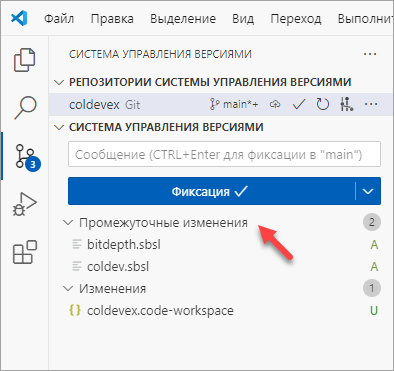Open the Файл menu
394x371 pixels.
[59, 19]
